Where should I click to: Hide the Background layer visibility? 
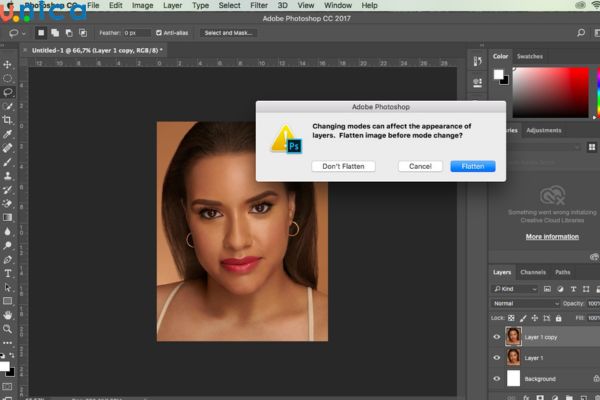[x=497, y=379]
